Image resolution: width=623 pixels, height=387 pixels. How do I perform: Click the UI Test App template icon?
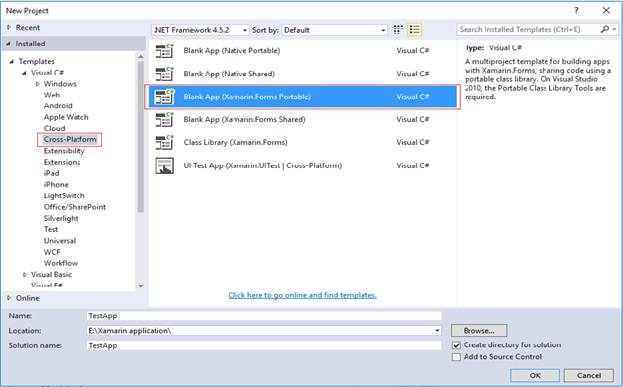(164, 166)
